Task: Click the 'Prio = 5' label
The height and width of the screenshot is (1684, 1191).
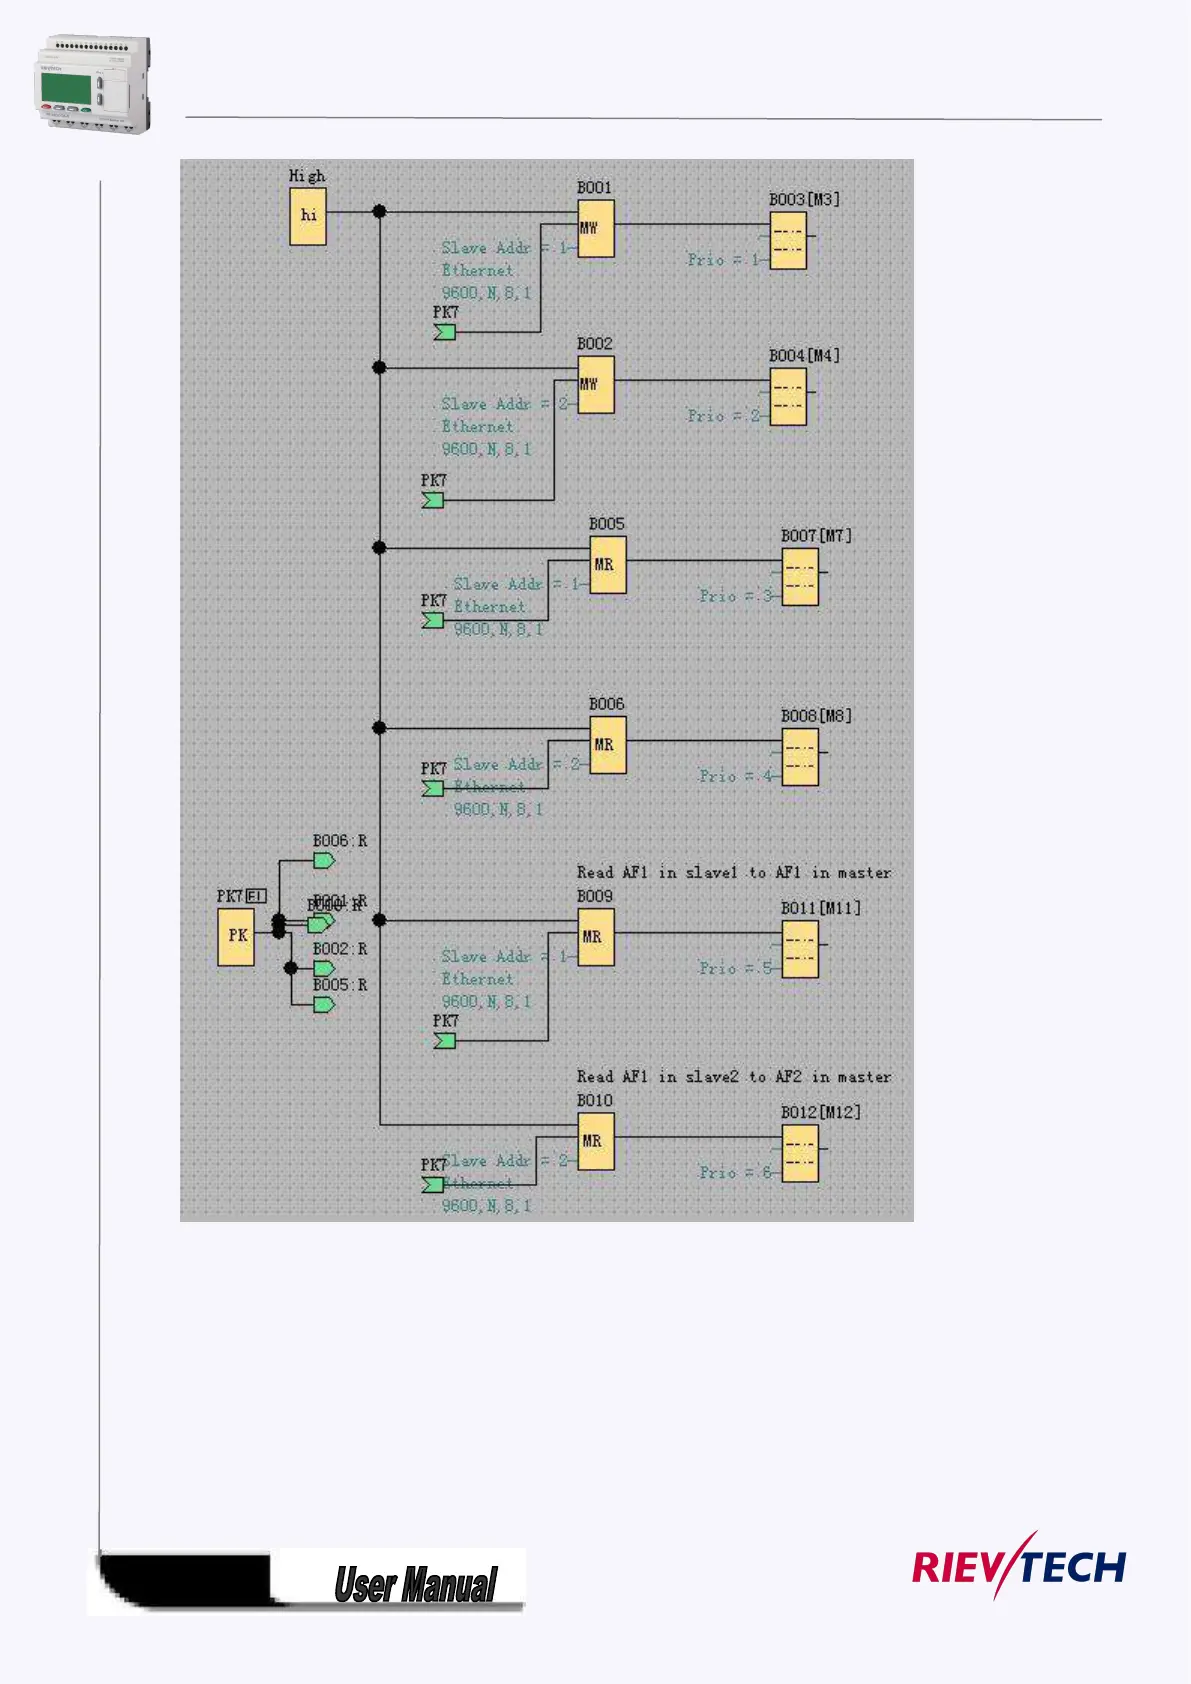Action: click(x=736, y=968)
